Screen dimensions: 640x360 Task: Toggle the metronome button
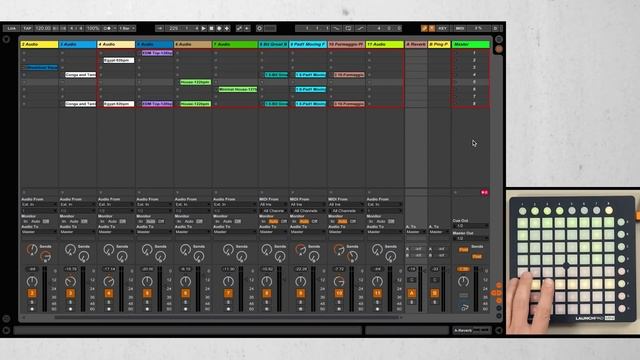(108, 28)
